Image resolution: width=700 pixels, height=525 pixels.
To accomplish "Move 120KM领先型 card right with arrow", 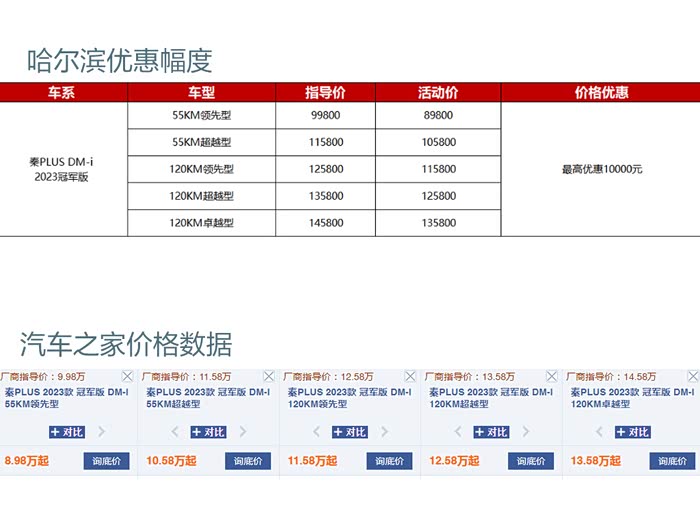I will [x=384, y=432].
